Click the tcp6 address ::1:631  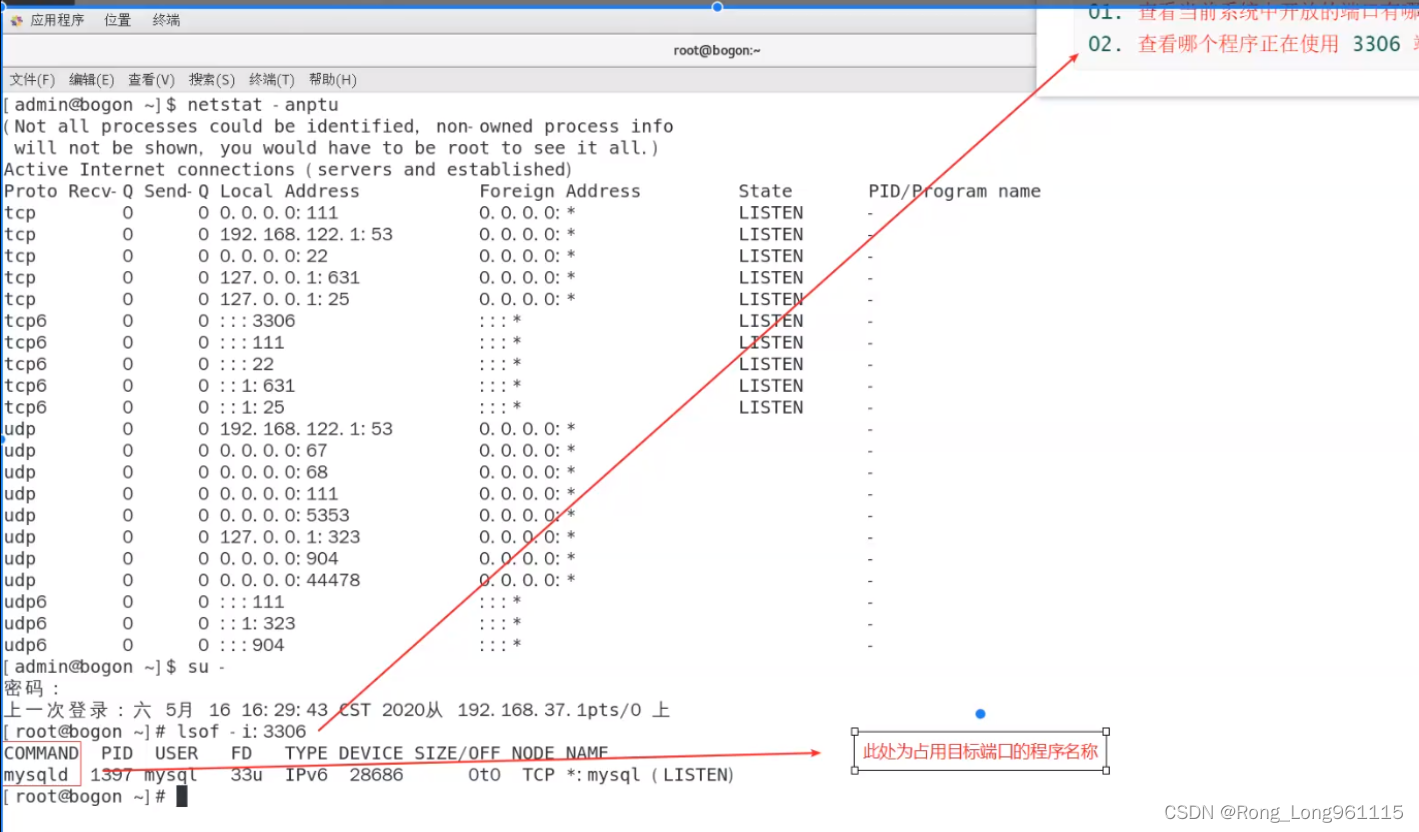[x=258, y=386]
